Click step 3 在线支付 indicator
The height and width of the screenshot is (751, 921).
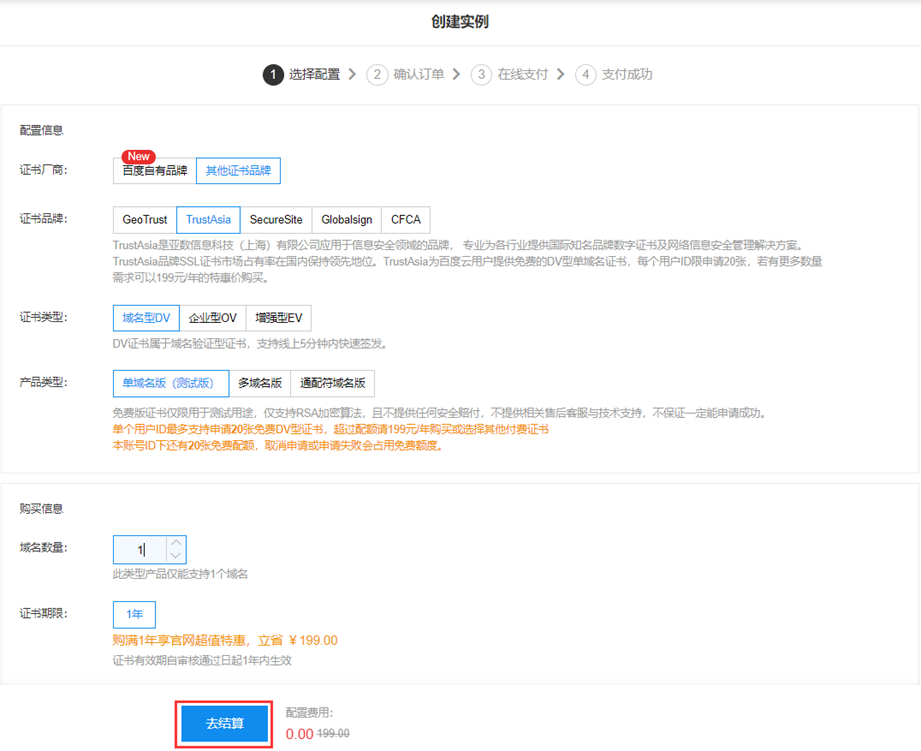pyautogui.click(x=509, y=75)
